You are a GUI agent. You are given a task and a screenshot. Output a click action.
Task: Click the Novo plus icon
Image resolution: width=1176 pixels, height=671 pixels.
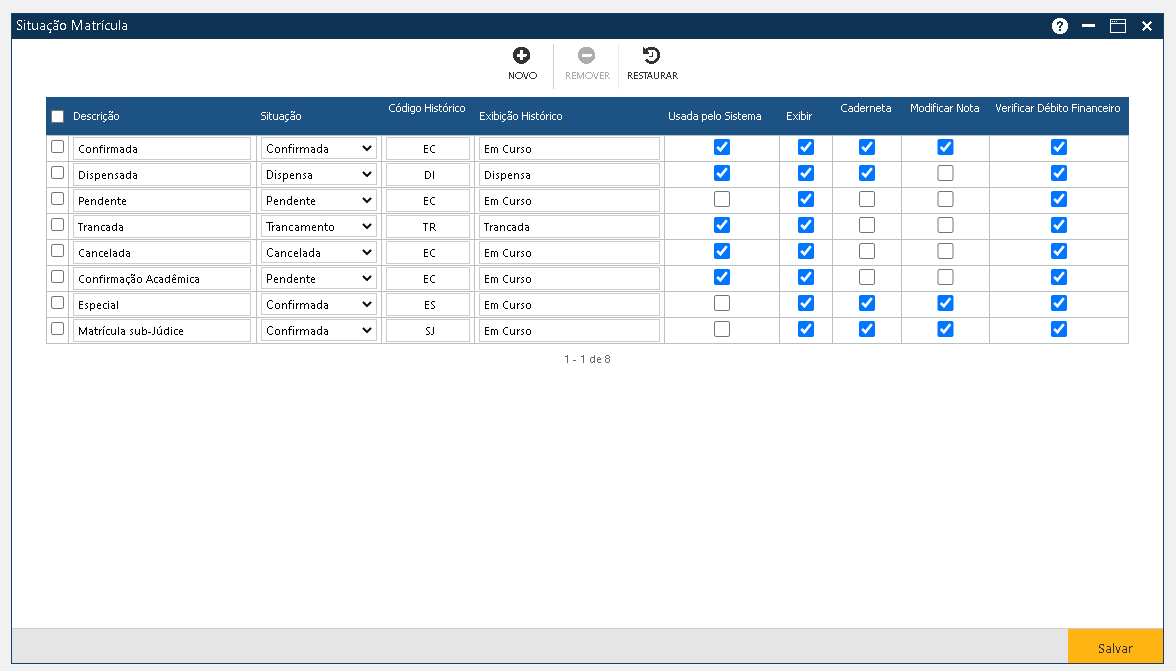click(521, 57)
